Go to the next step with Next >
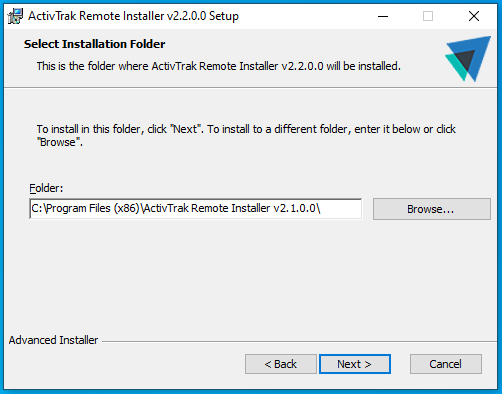502x394 pixels. click(355, 364)
